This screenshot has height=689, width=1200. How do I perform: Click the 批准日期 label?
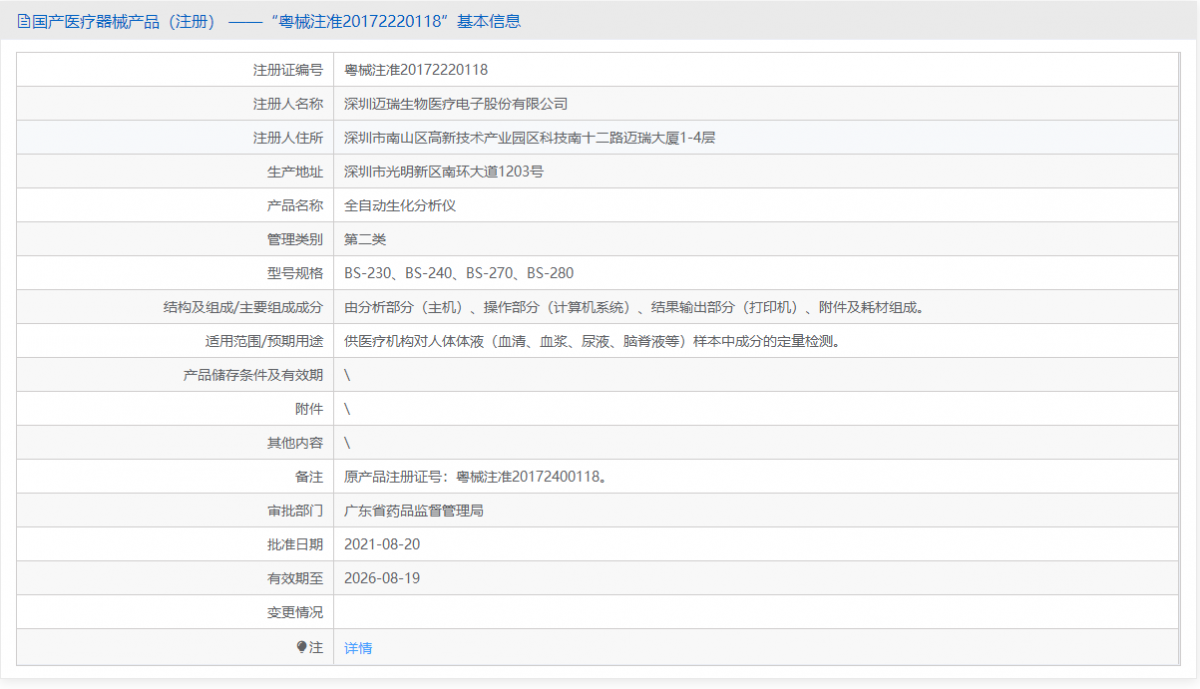pyautogui.click(x=295, y=545)
